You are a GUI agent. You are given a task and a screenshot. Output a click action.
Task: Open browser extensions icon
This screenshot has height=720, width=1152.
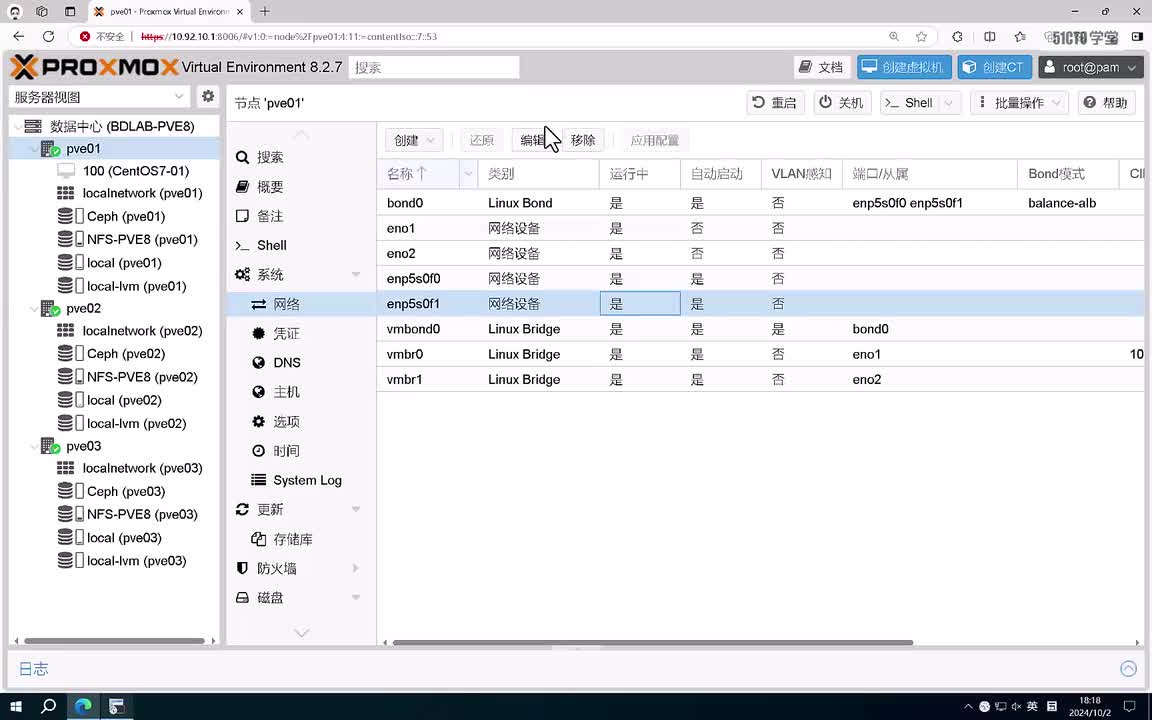coord(957,36)
